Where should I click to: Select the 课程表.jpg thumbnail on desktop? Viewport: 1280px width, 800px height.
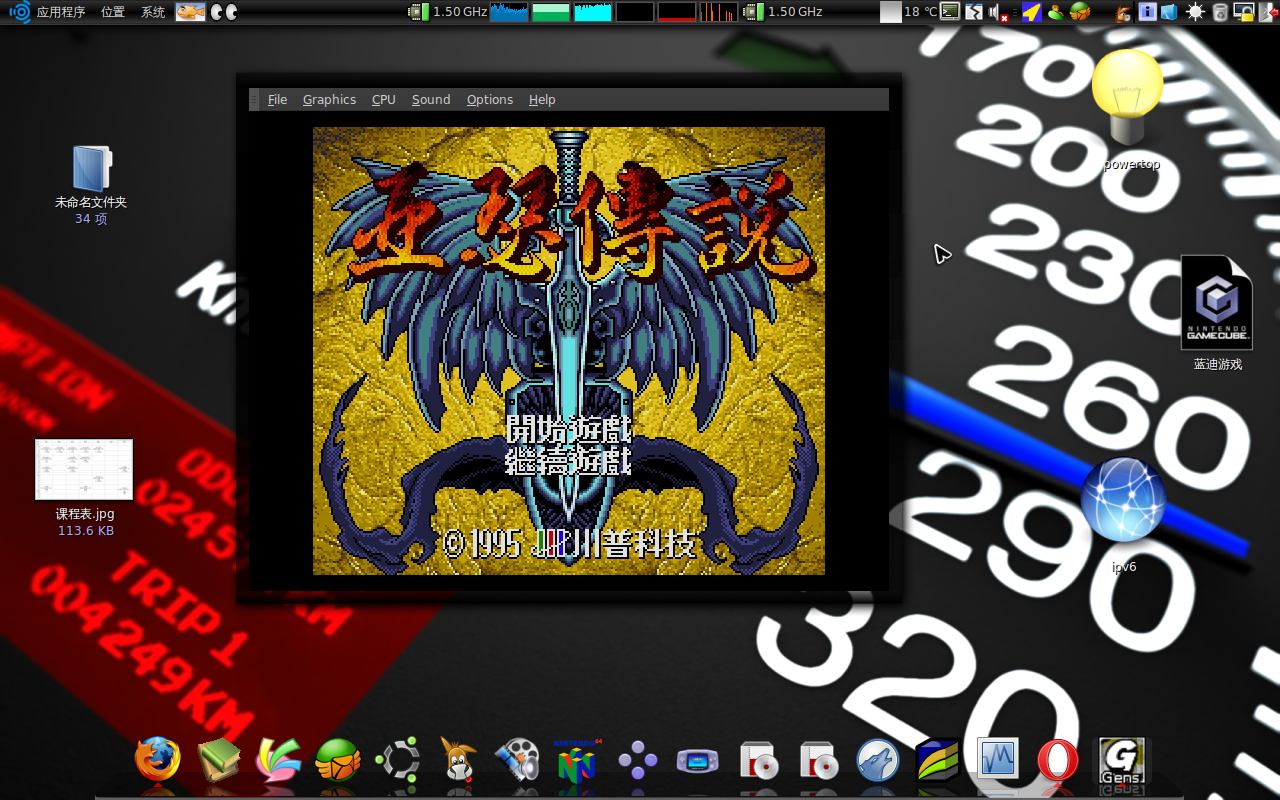[x=84, y=488]
